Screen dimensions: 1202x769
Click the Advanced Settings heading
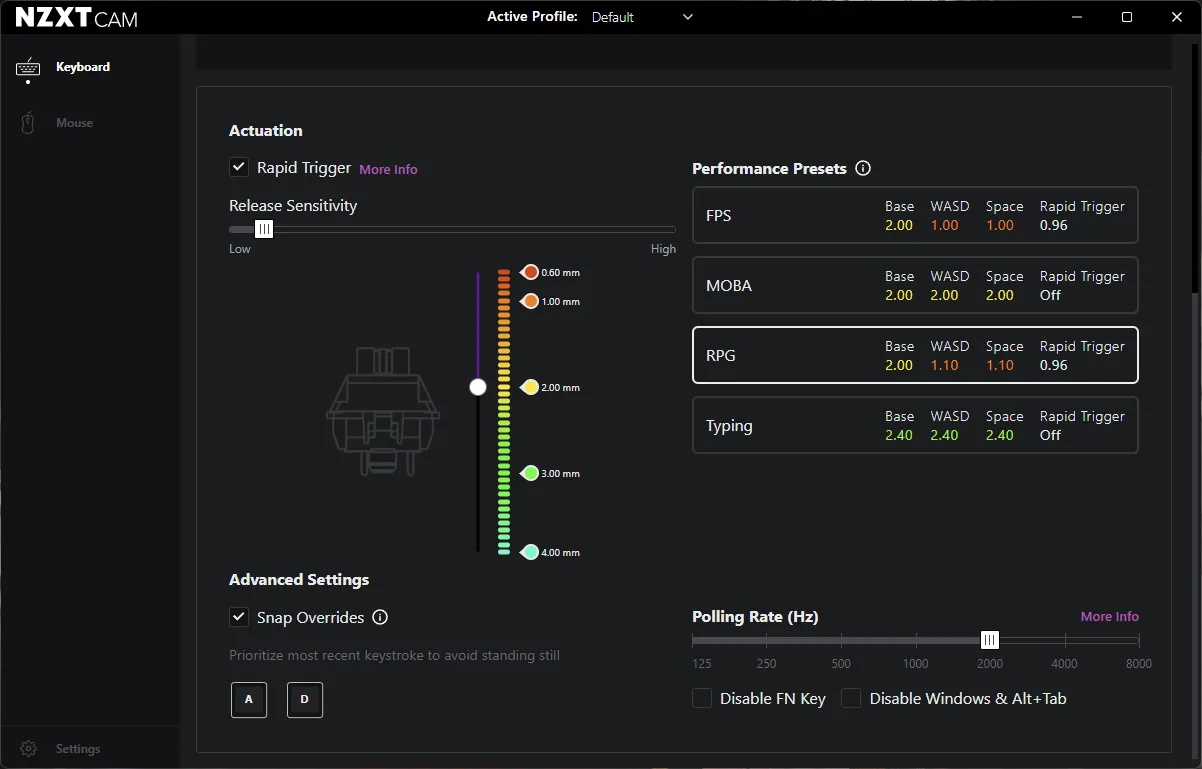click(299, 580)
